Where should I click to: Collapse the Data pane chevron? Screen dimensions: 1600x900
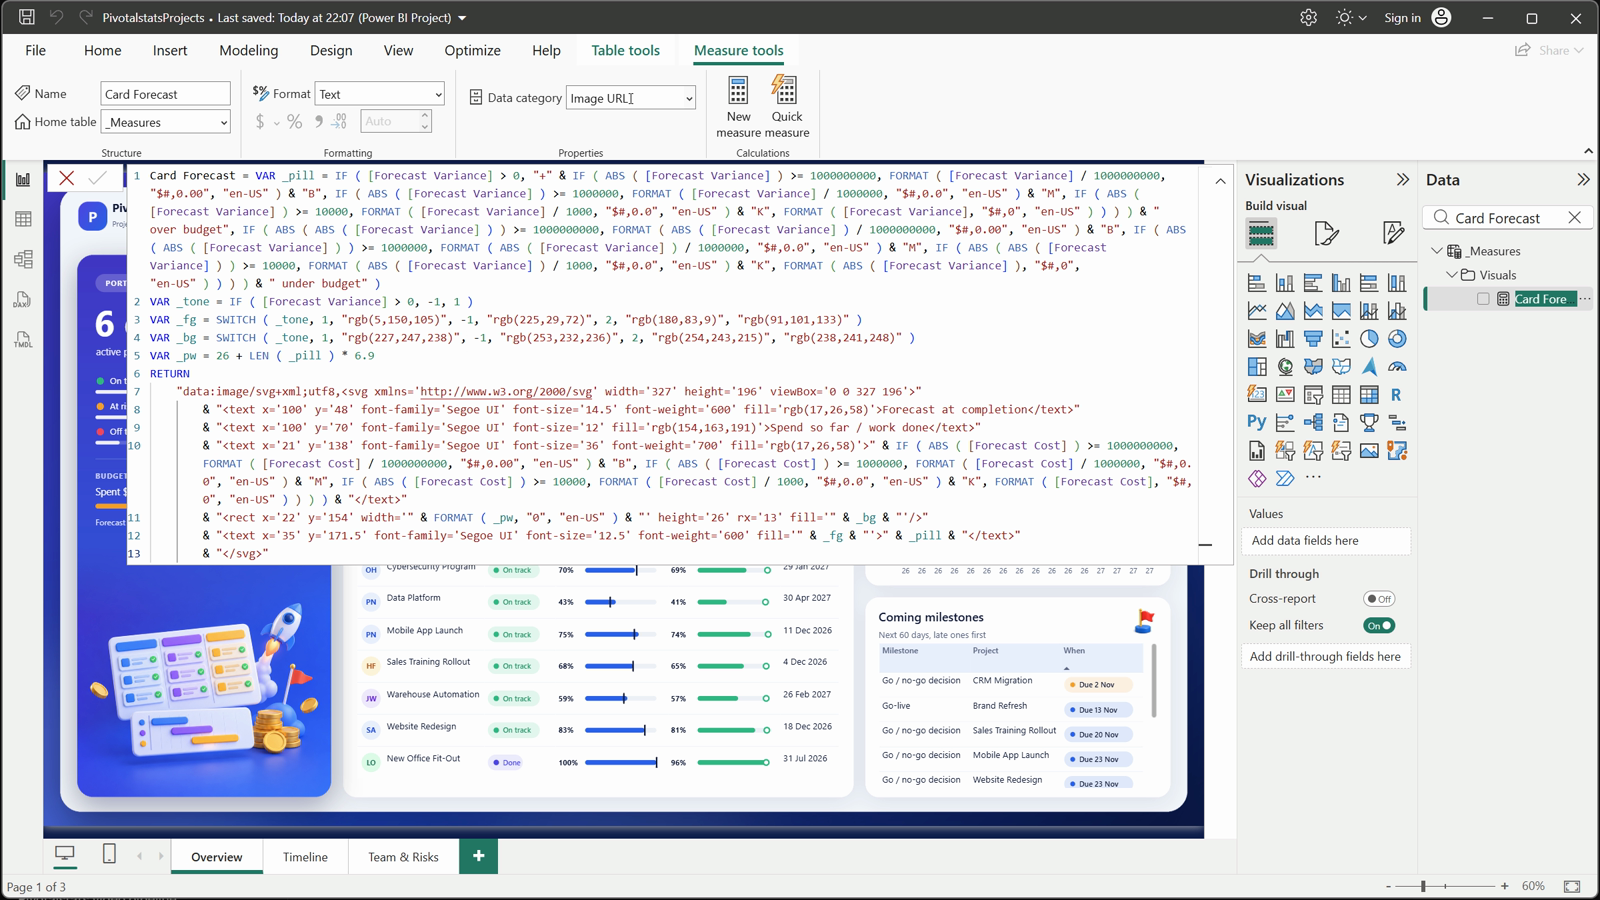[1583, 180]
